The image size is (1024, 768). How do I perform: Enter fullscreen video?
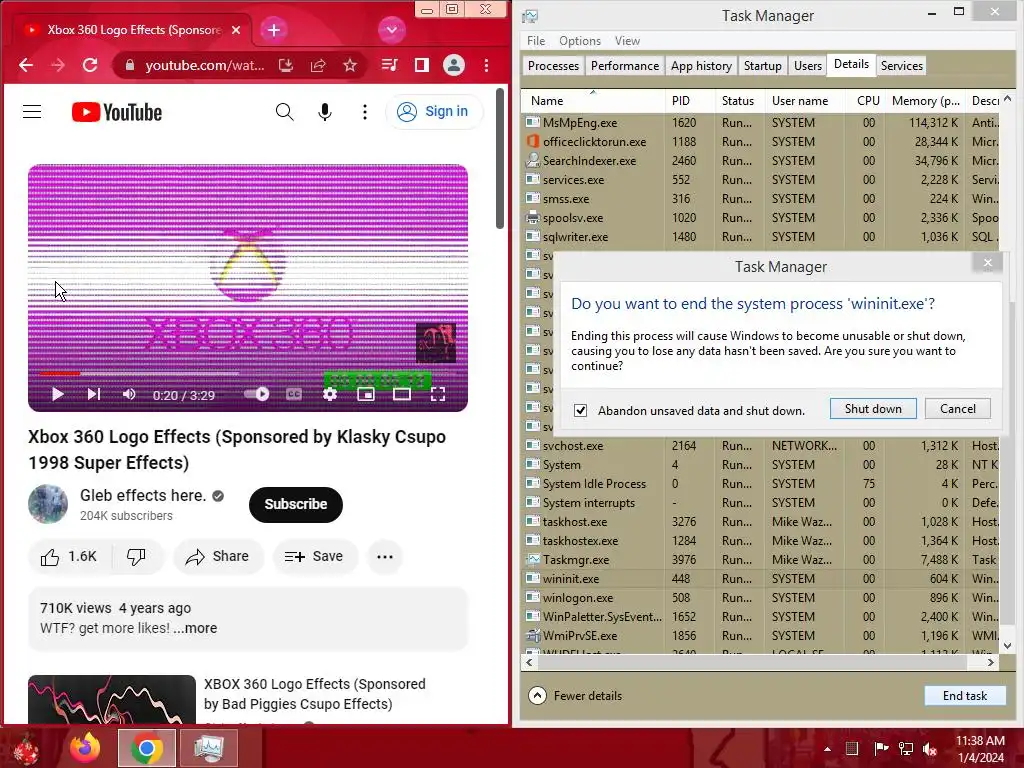[x=438, y=394]
